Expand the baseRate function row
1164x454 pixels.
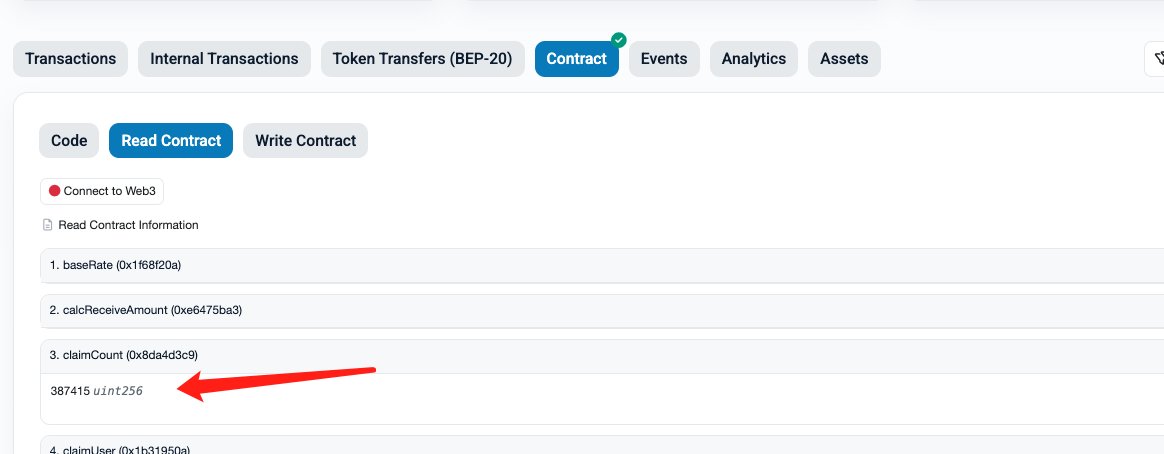[602, 265]
